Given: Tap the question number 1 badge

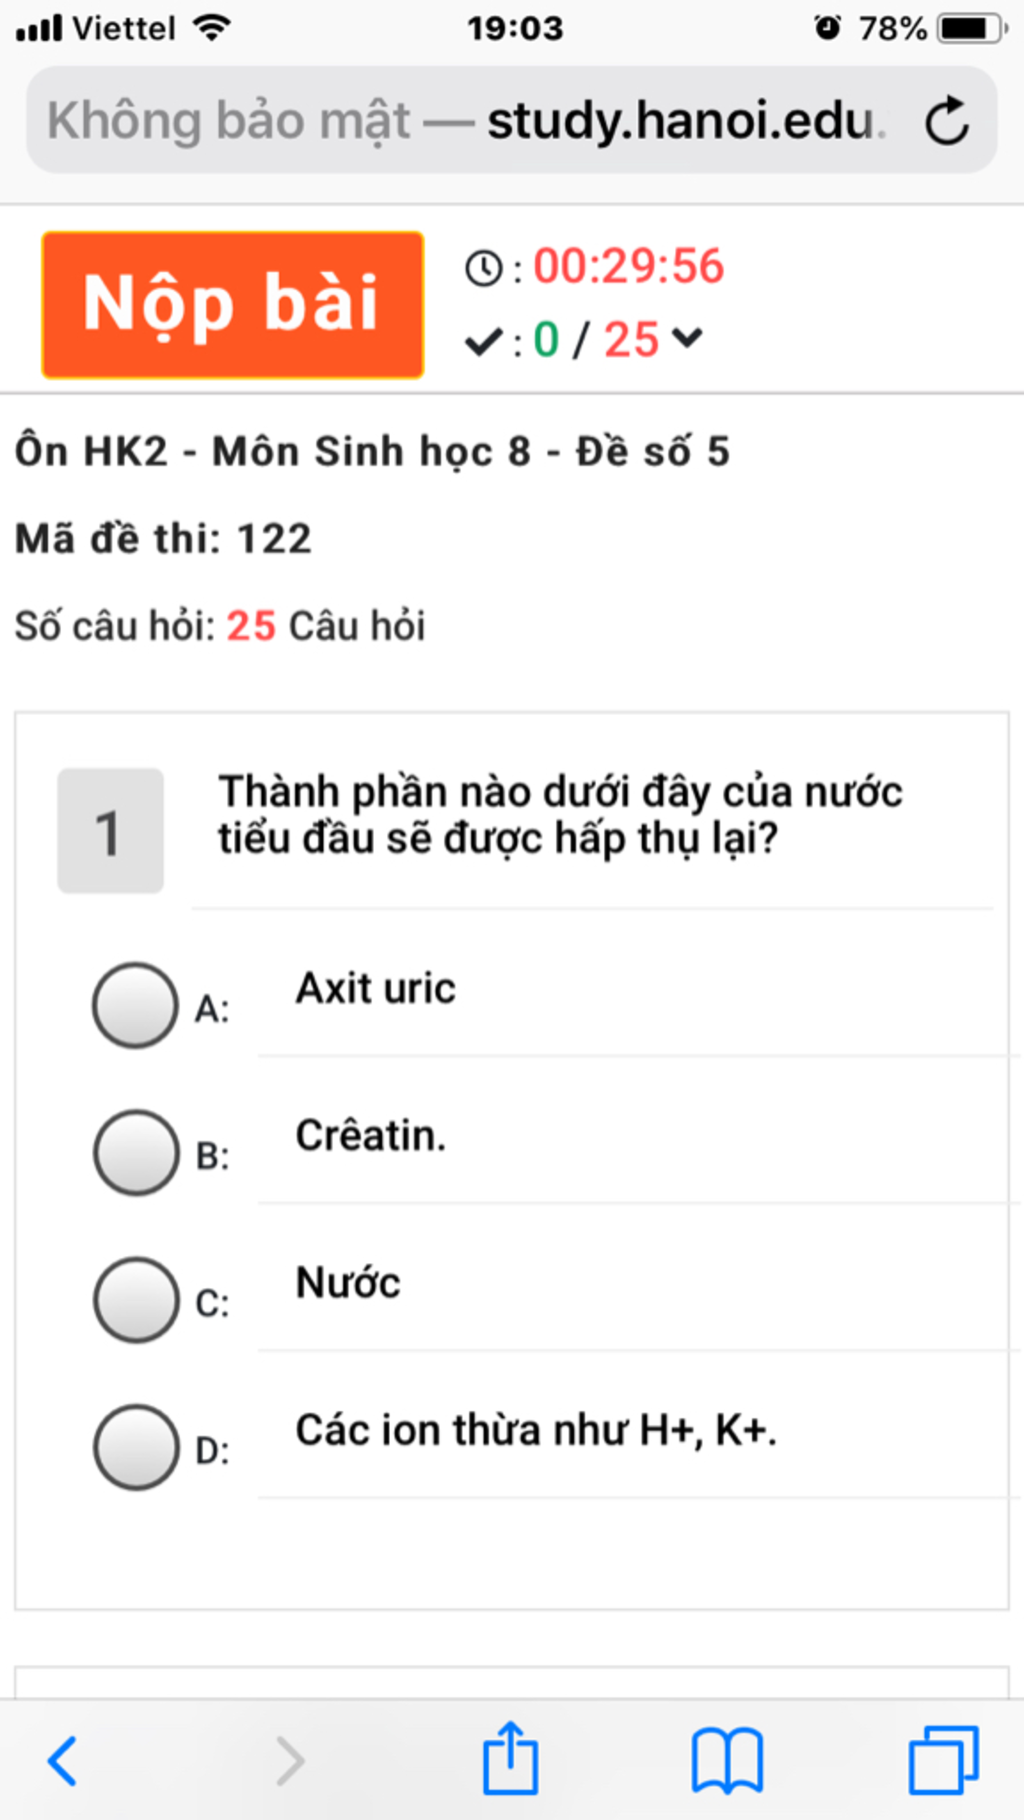Looking at the screenshot, I should 110,830.
